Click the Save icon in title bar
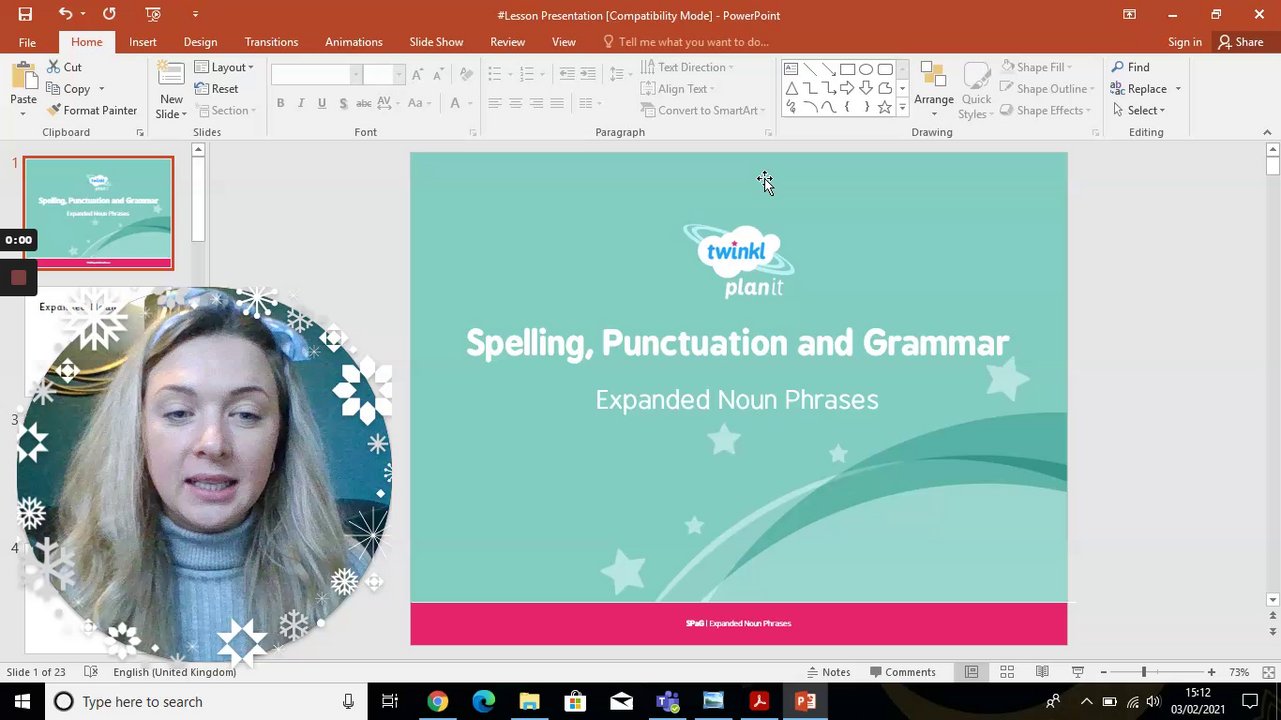The image size is (1281, 720). click(x=25, y=14)
